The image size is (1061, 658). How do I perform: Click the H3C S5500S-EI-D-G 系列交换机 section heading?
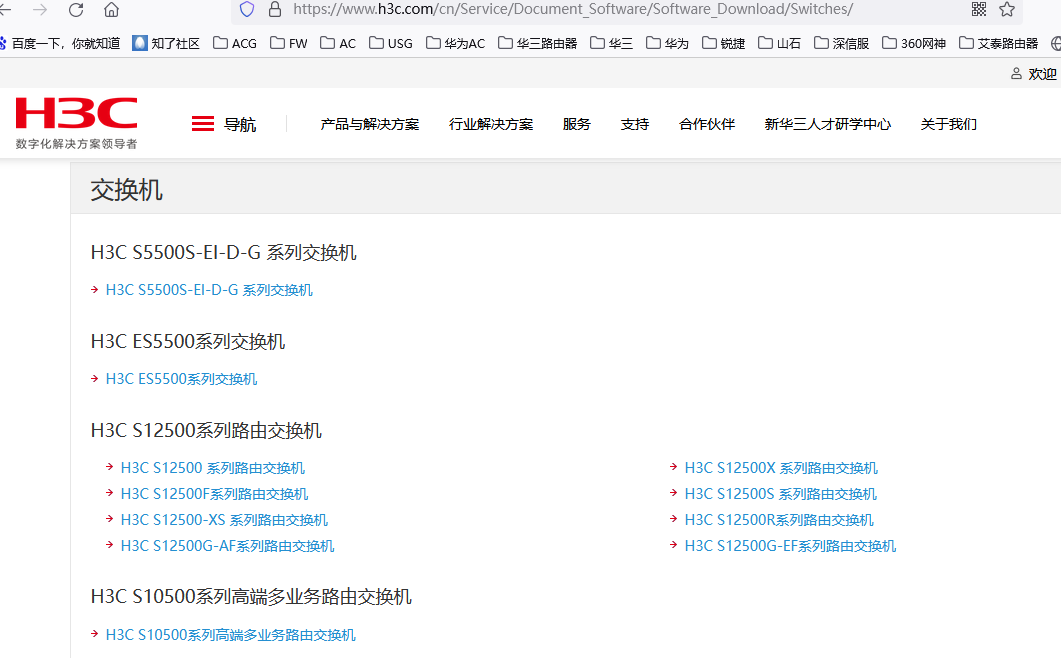[223, 253]
